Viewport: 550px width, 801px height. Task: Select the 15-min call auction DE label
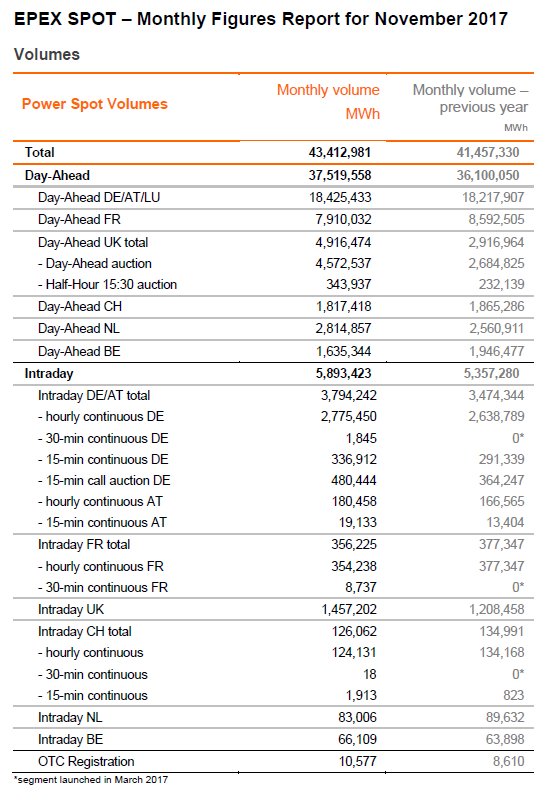[x=104, y=480]
